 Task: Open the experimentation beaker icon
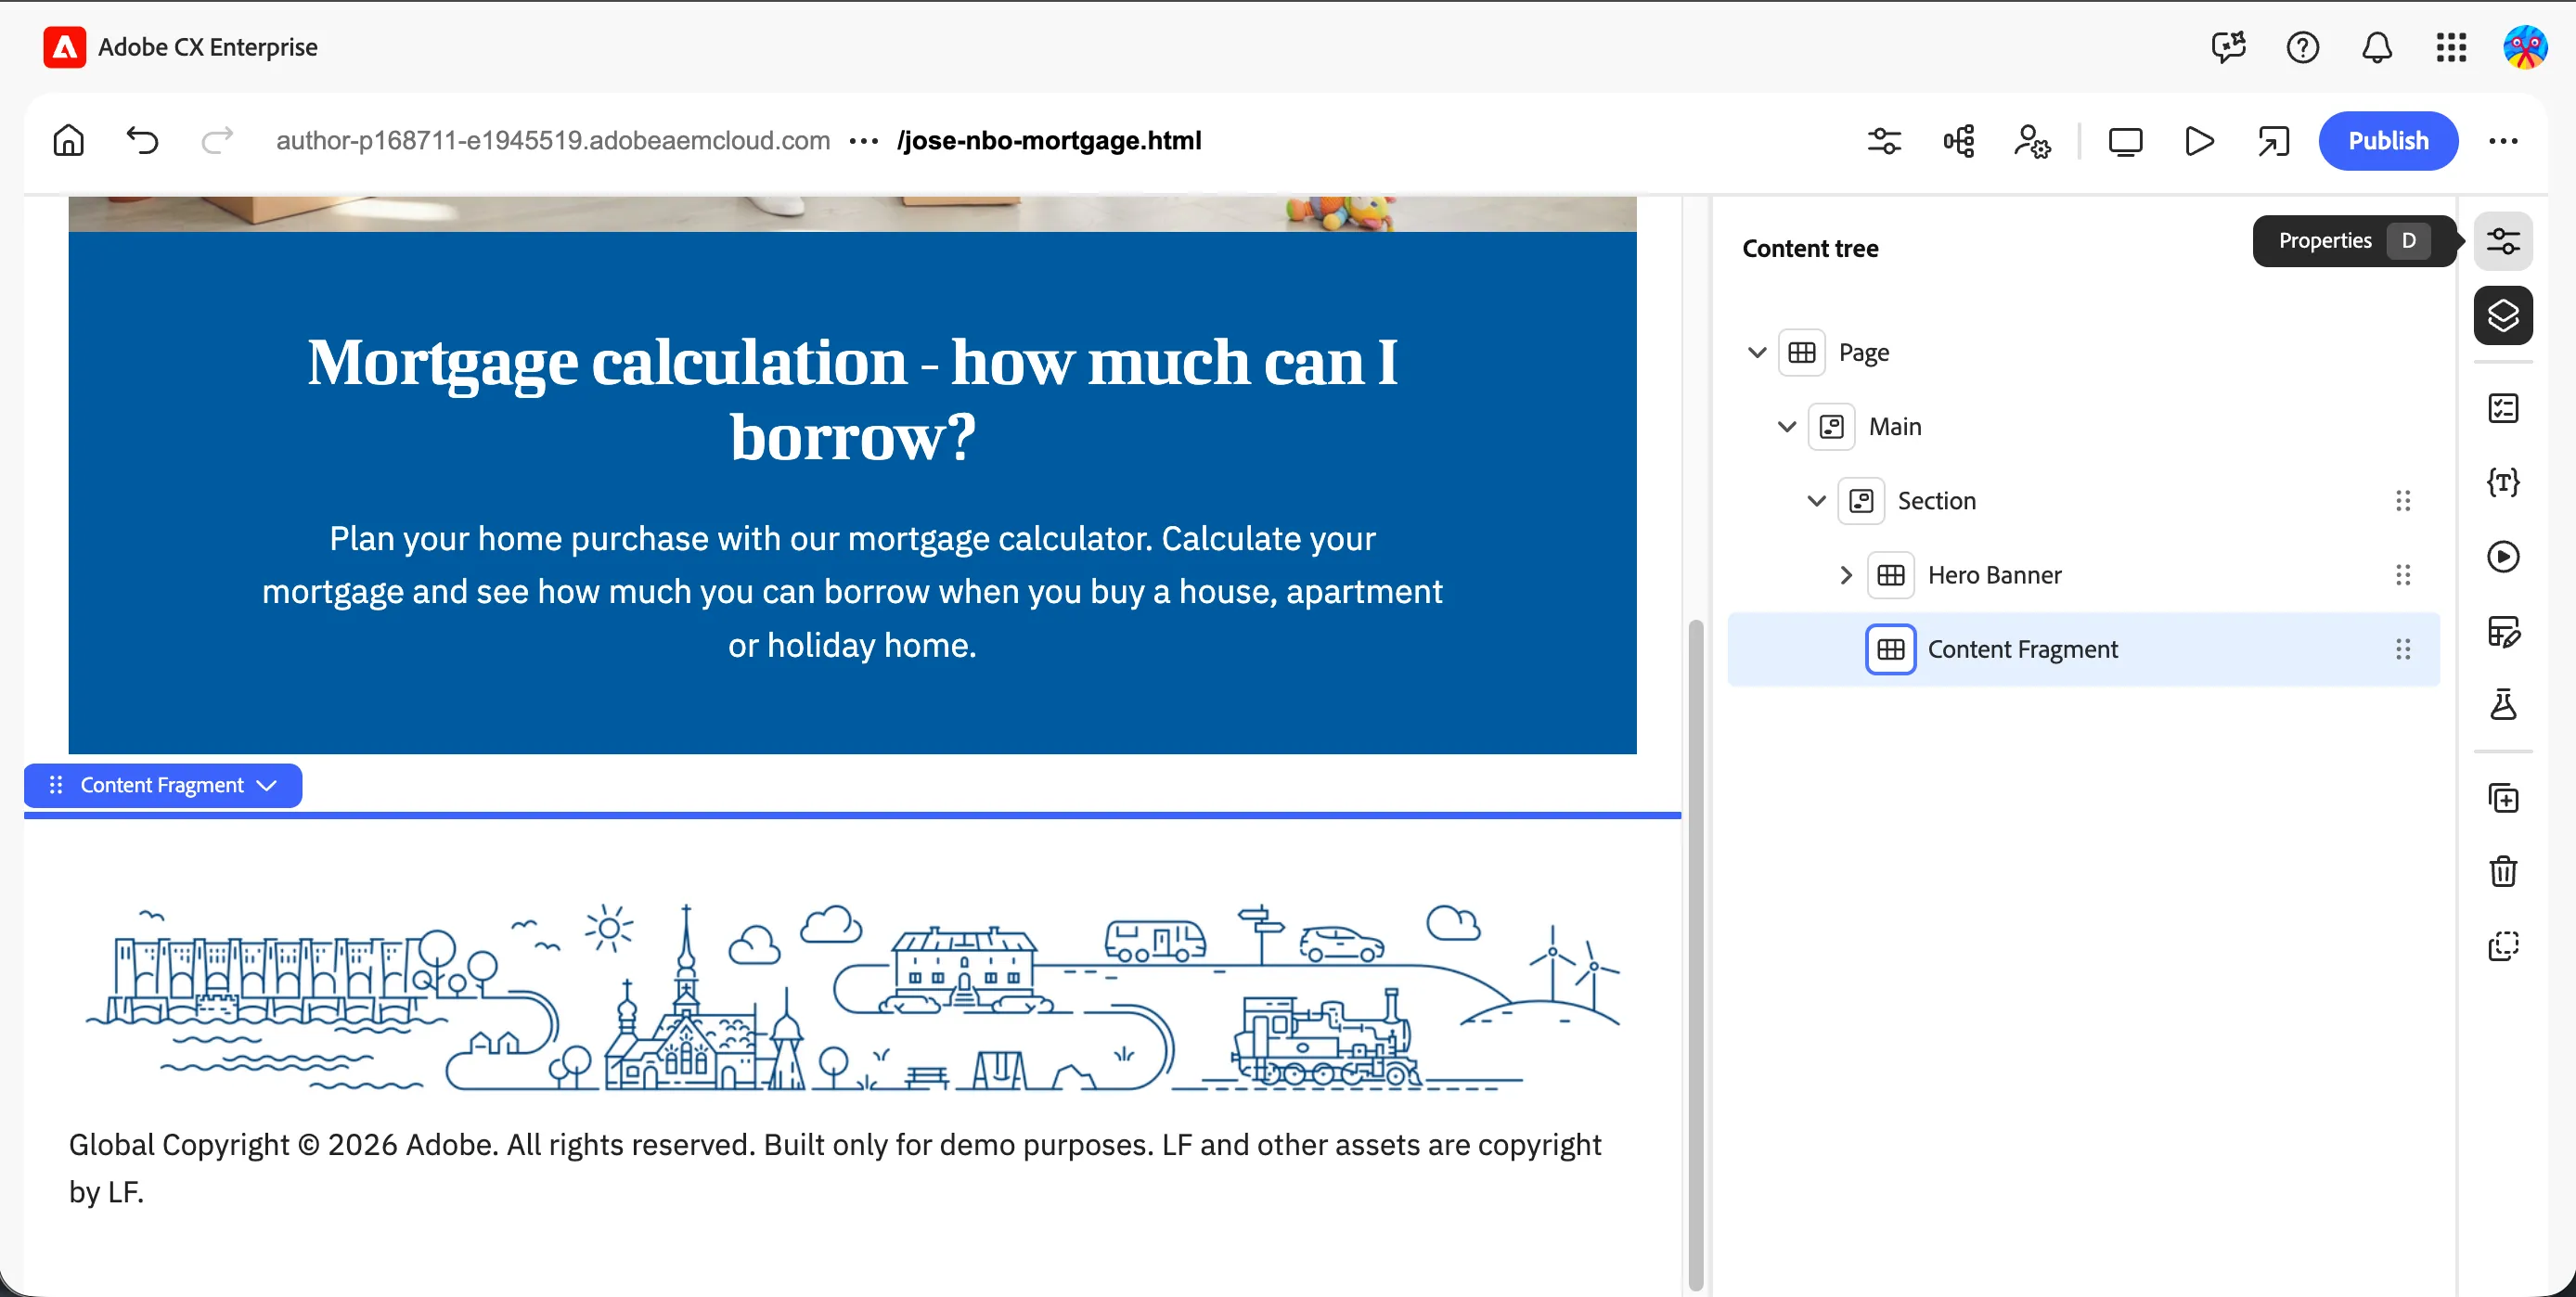pyautogui.click(x=2503, y=706)
